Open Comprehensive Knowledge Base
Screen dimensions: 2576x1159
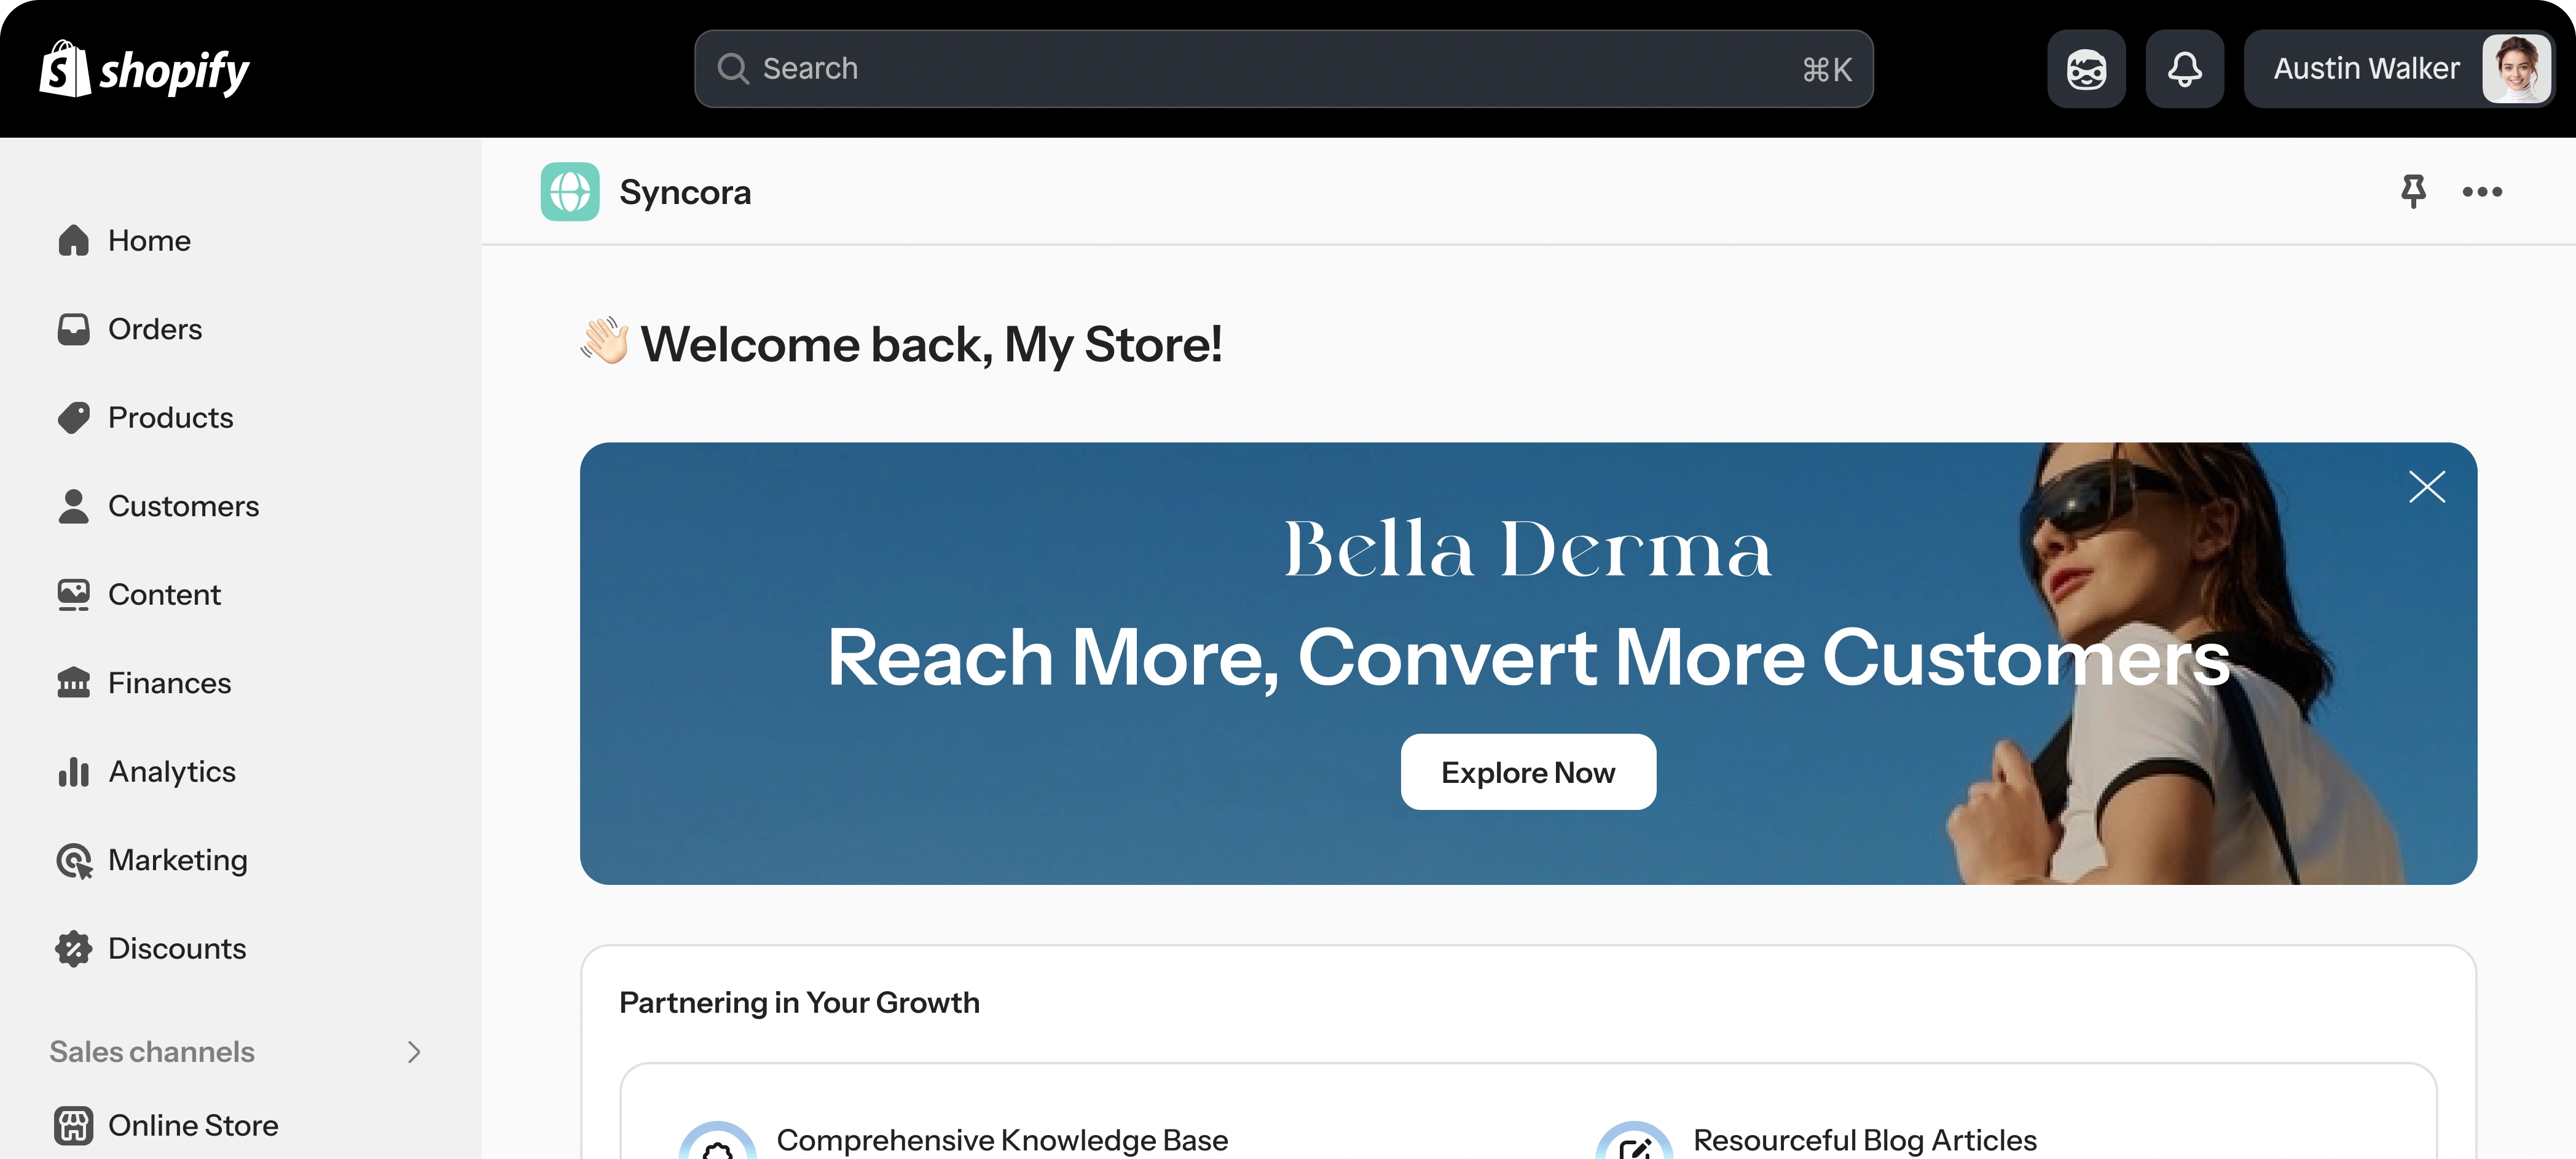(1002, 1141)
